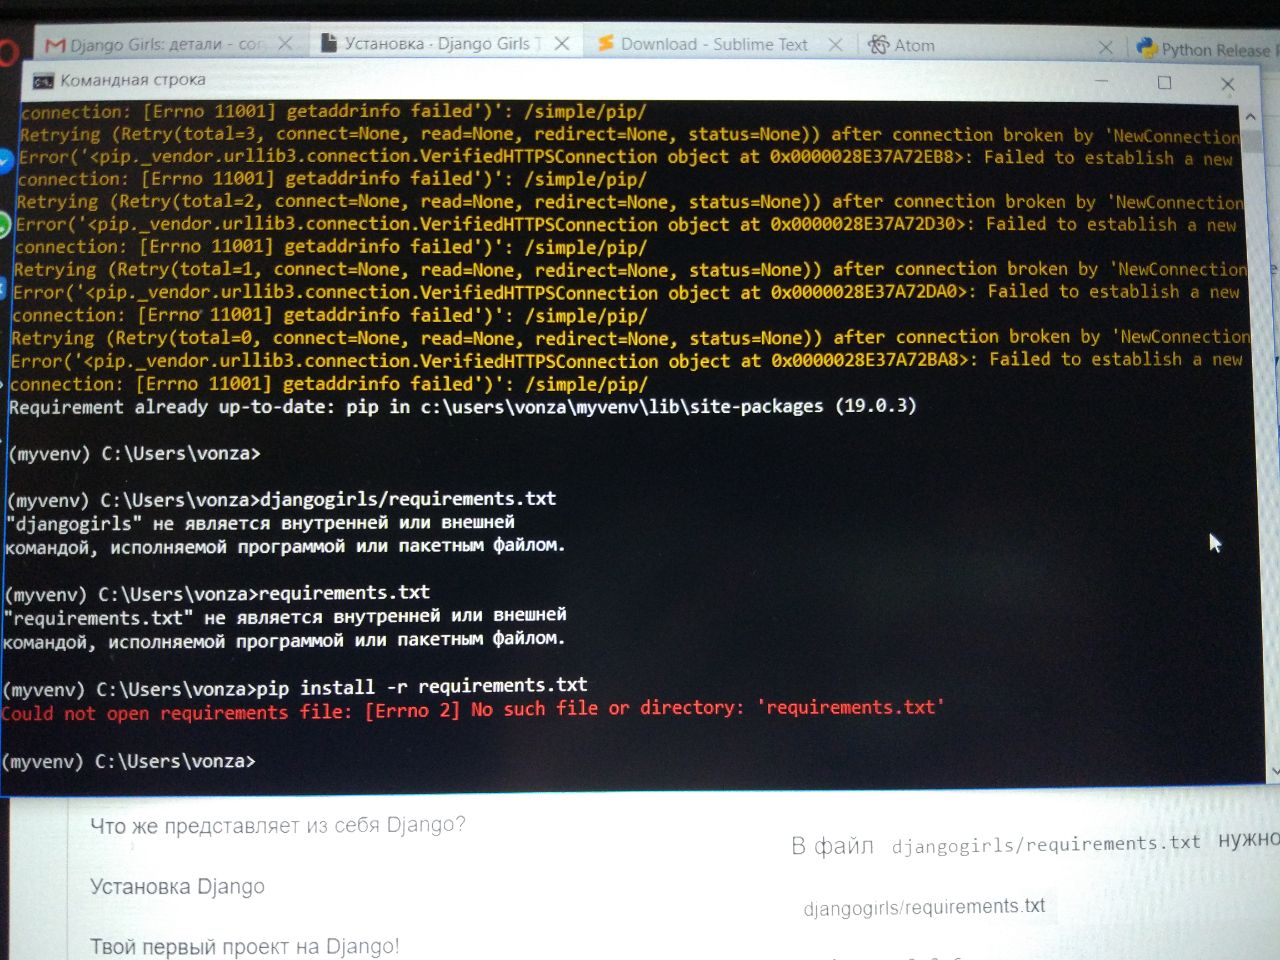Click 'djangogirls/requirements.txt' code in page text
Viewport: 1280px width, 960px height.
coord(1045,844)
